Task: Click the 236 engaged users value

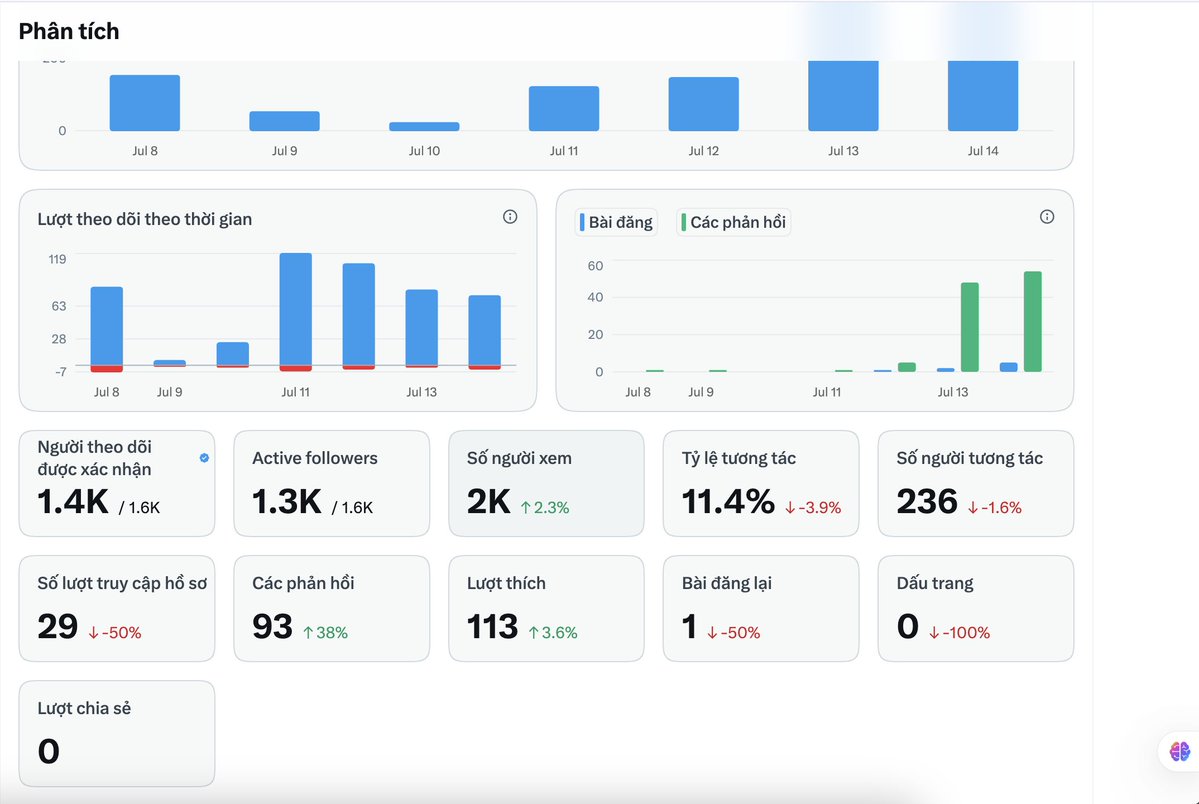Action: coord(927,502)
